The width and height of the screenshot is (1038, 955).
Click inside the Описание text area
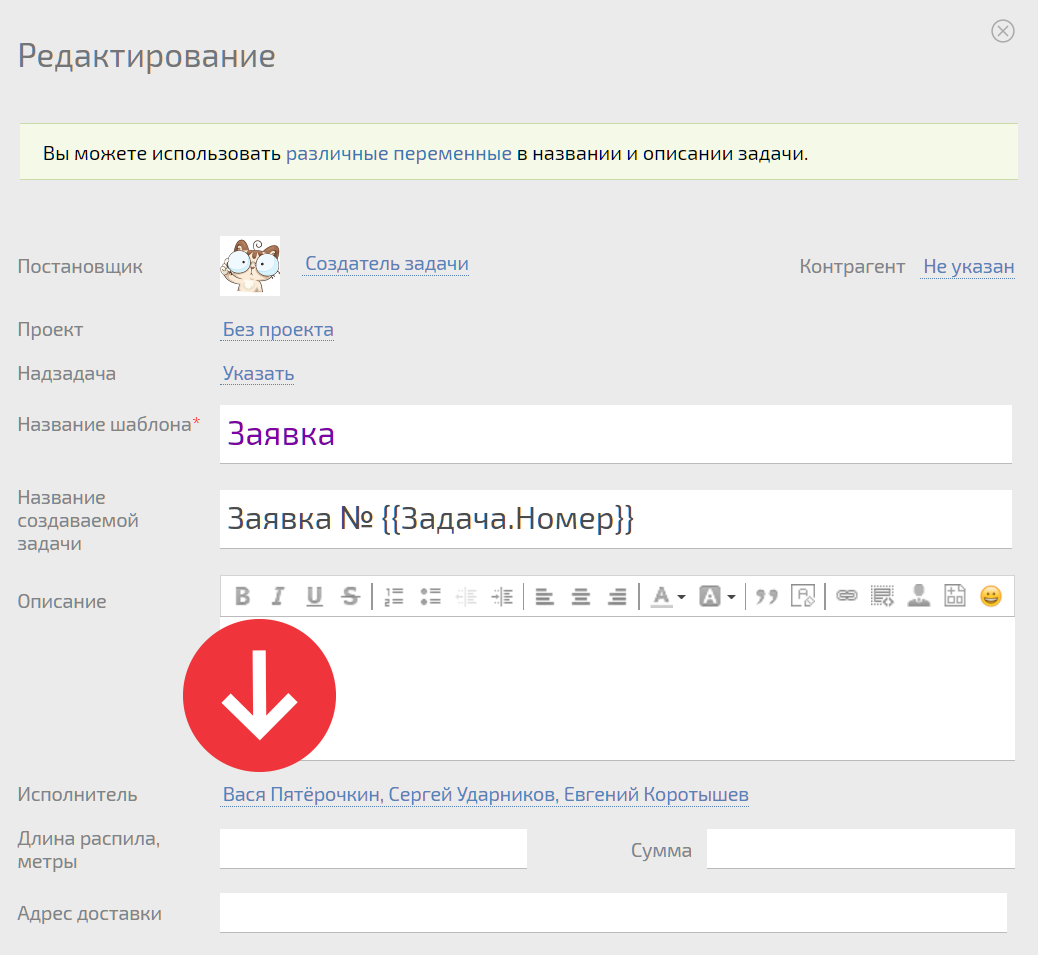(617, 689)
